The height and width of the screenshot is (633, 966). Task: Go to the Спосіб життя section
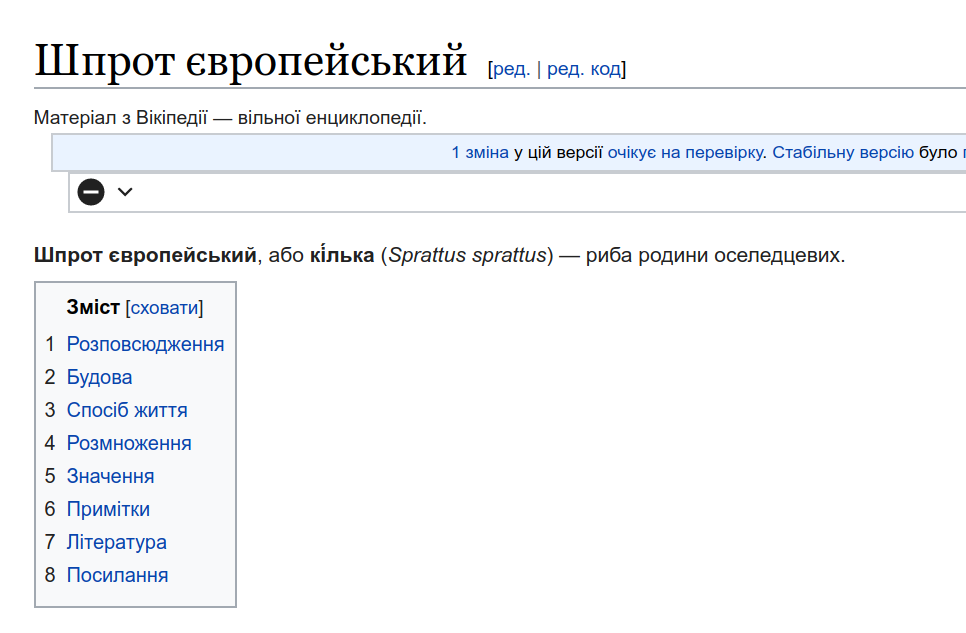point(127,410)
